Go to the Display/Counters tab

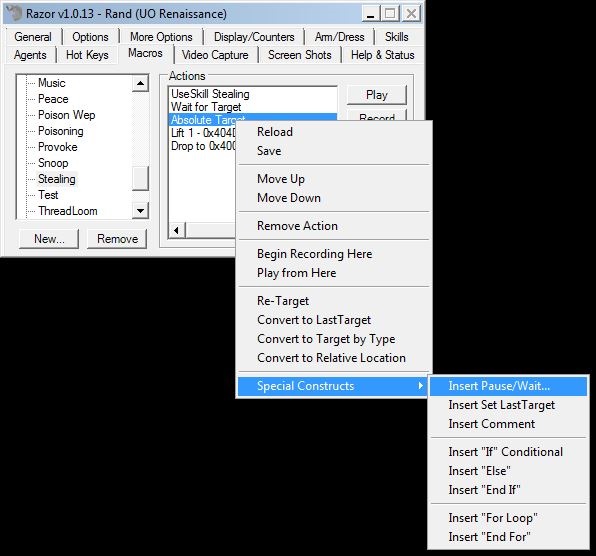[x=254, y=37]
